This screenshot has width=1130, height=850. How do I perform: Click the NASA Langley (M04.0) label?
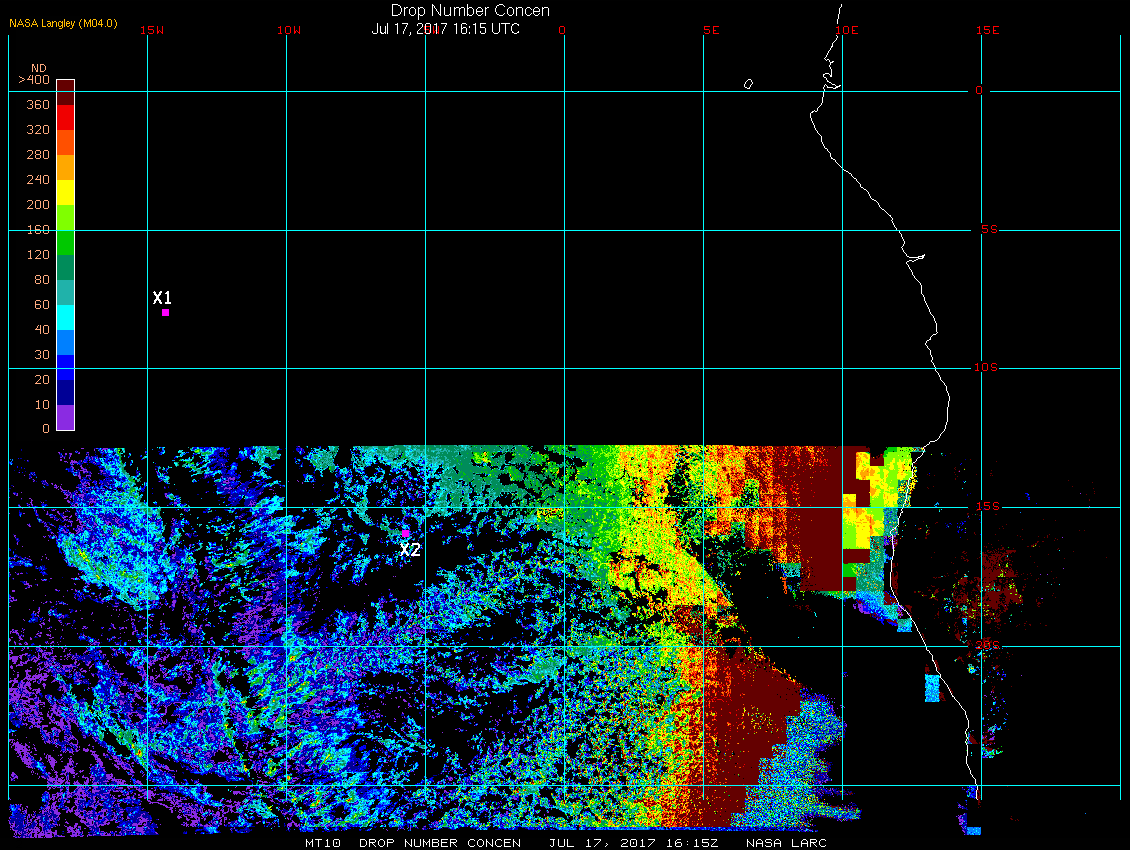point(63,23)
